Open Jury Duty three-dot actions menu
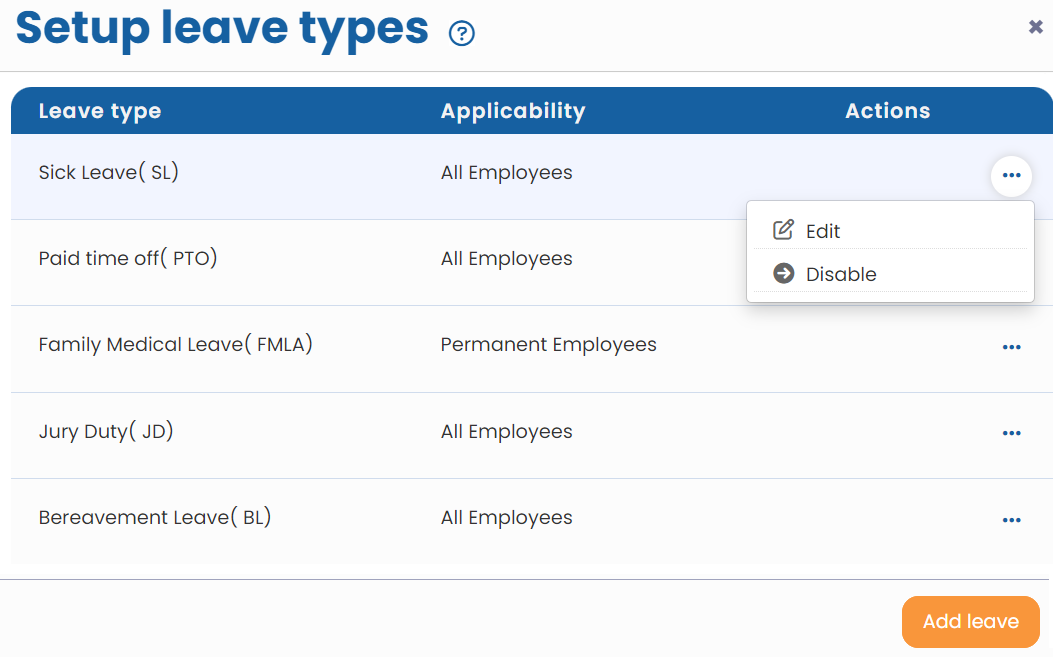Screen dimensions: 1053x657 pos(1011,433)
